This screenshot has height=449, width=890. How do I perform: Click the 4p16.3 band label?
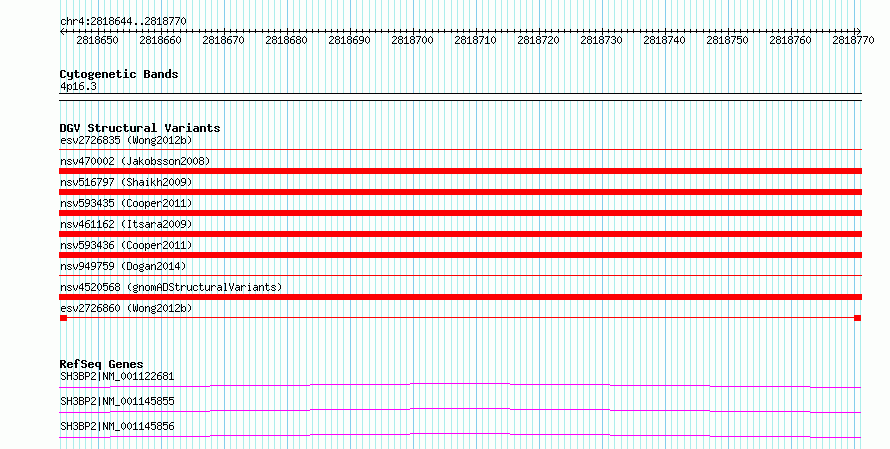[x=78, y=87]
